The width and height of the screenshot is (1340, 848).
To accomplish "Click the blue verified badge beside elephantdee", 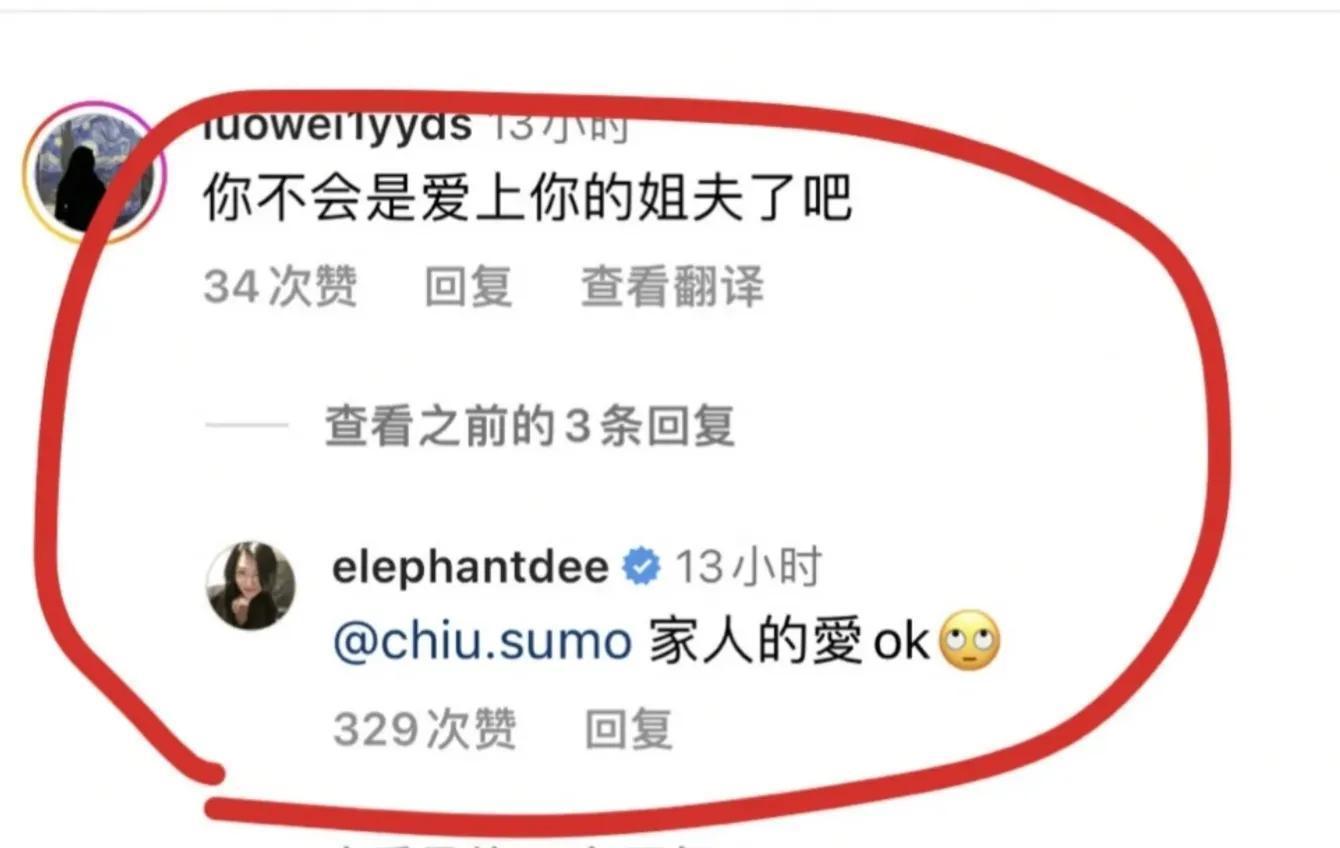I will (641, 568).
